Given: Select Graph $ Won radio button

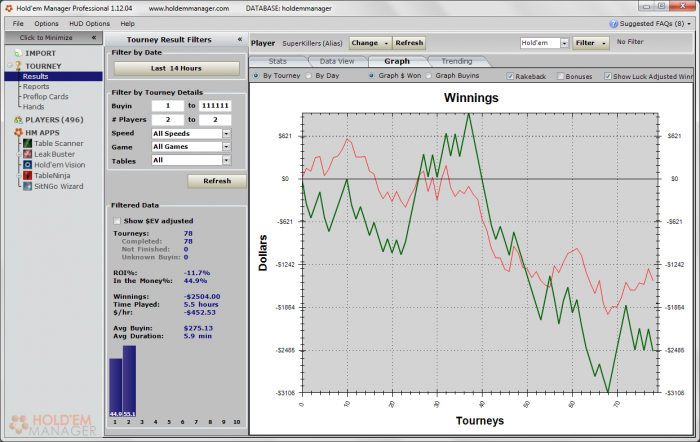Looking at the screenshot, I should [x=371, y=75].
